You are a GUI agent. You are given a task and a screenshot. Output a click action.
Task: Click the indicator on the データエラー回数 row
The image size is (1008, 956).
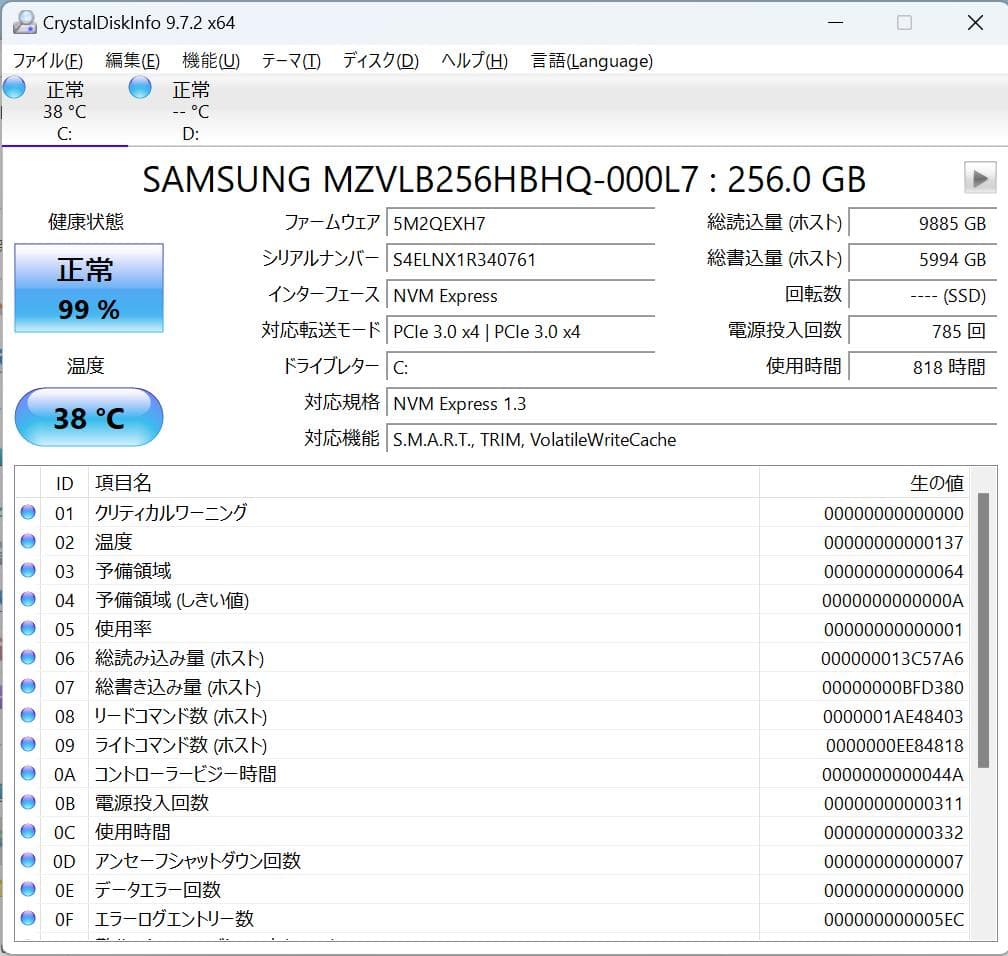click(29, 890)
